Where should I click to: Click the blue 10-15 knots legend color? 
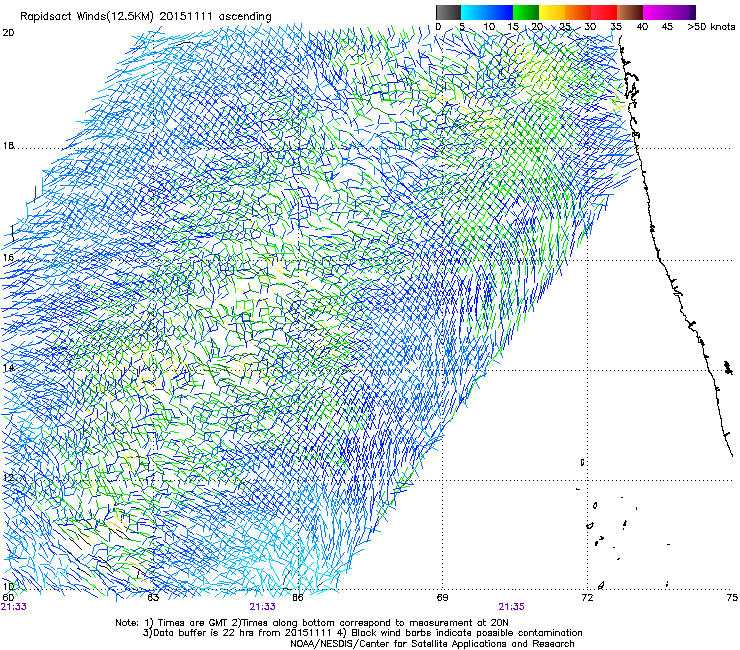pos(500,12)
